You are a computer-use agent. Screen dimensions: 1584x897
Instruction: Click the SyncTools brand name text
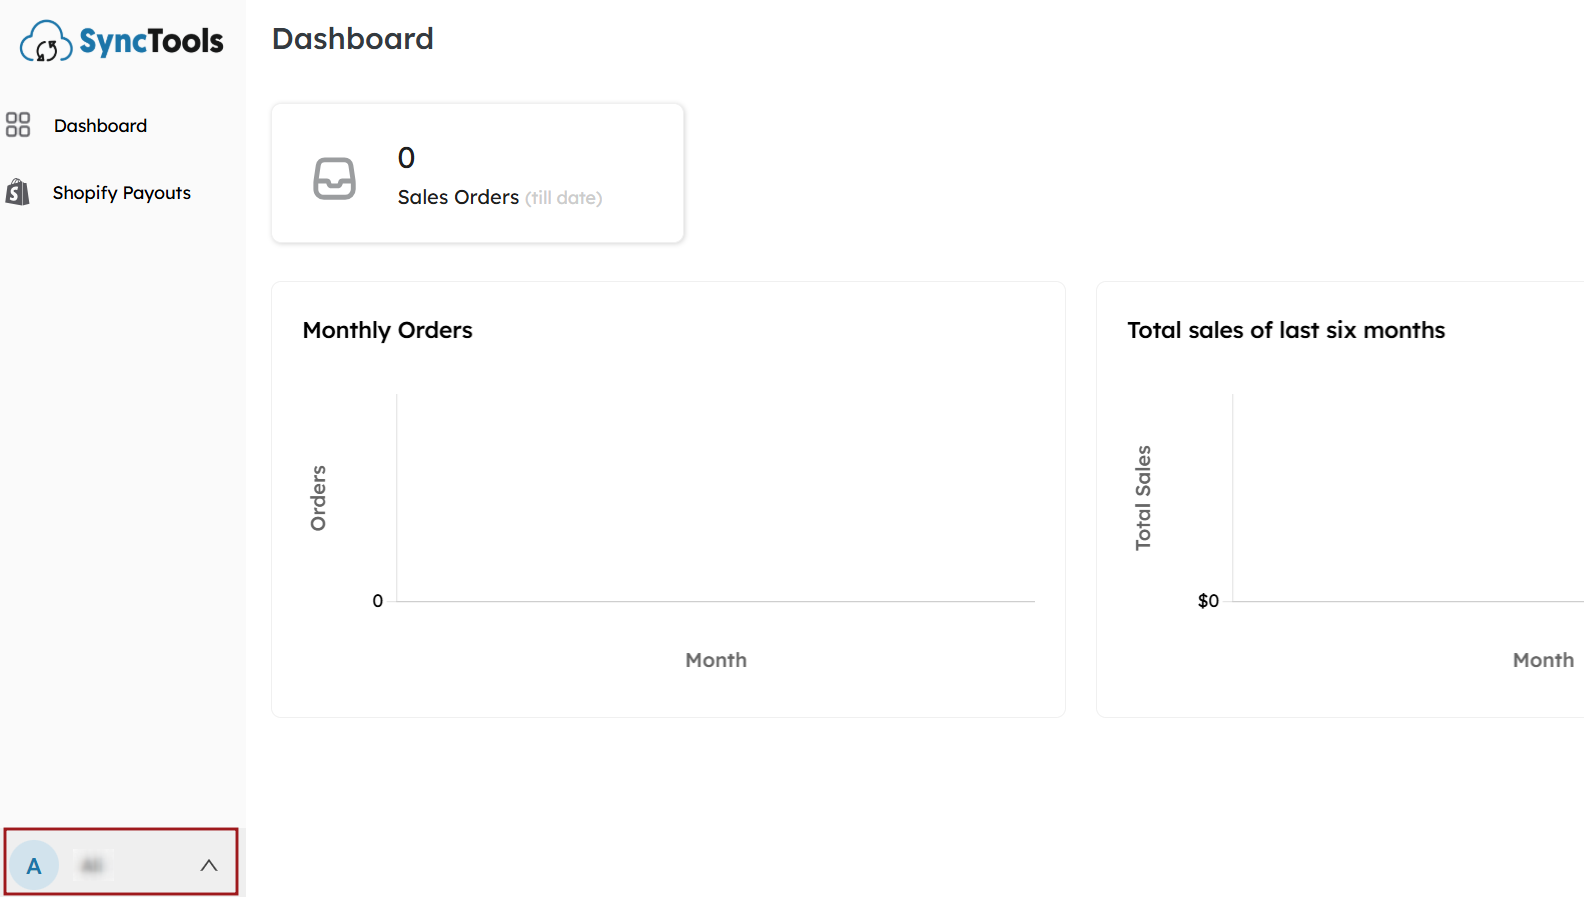(x=151, y=41)
